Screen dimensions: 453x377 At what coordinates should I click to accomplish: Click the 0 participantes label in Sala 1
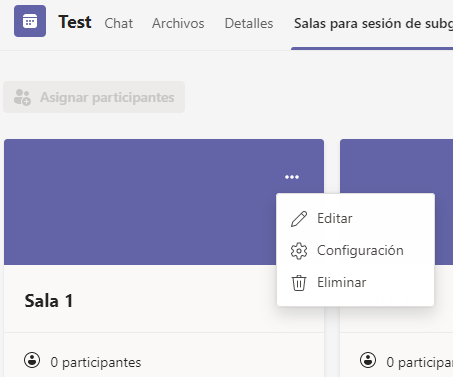coord(96,362)
